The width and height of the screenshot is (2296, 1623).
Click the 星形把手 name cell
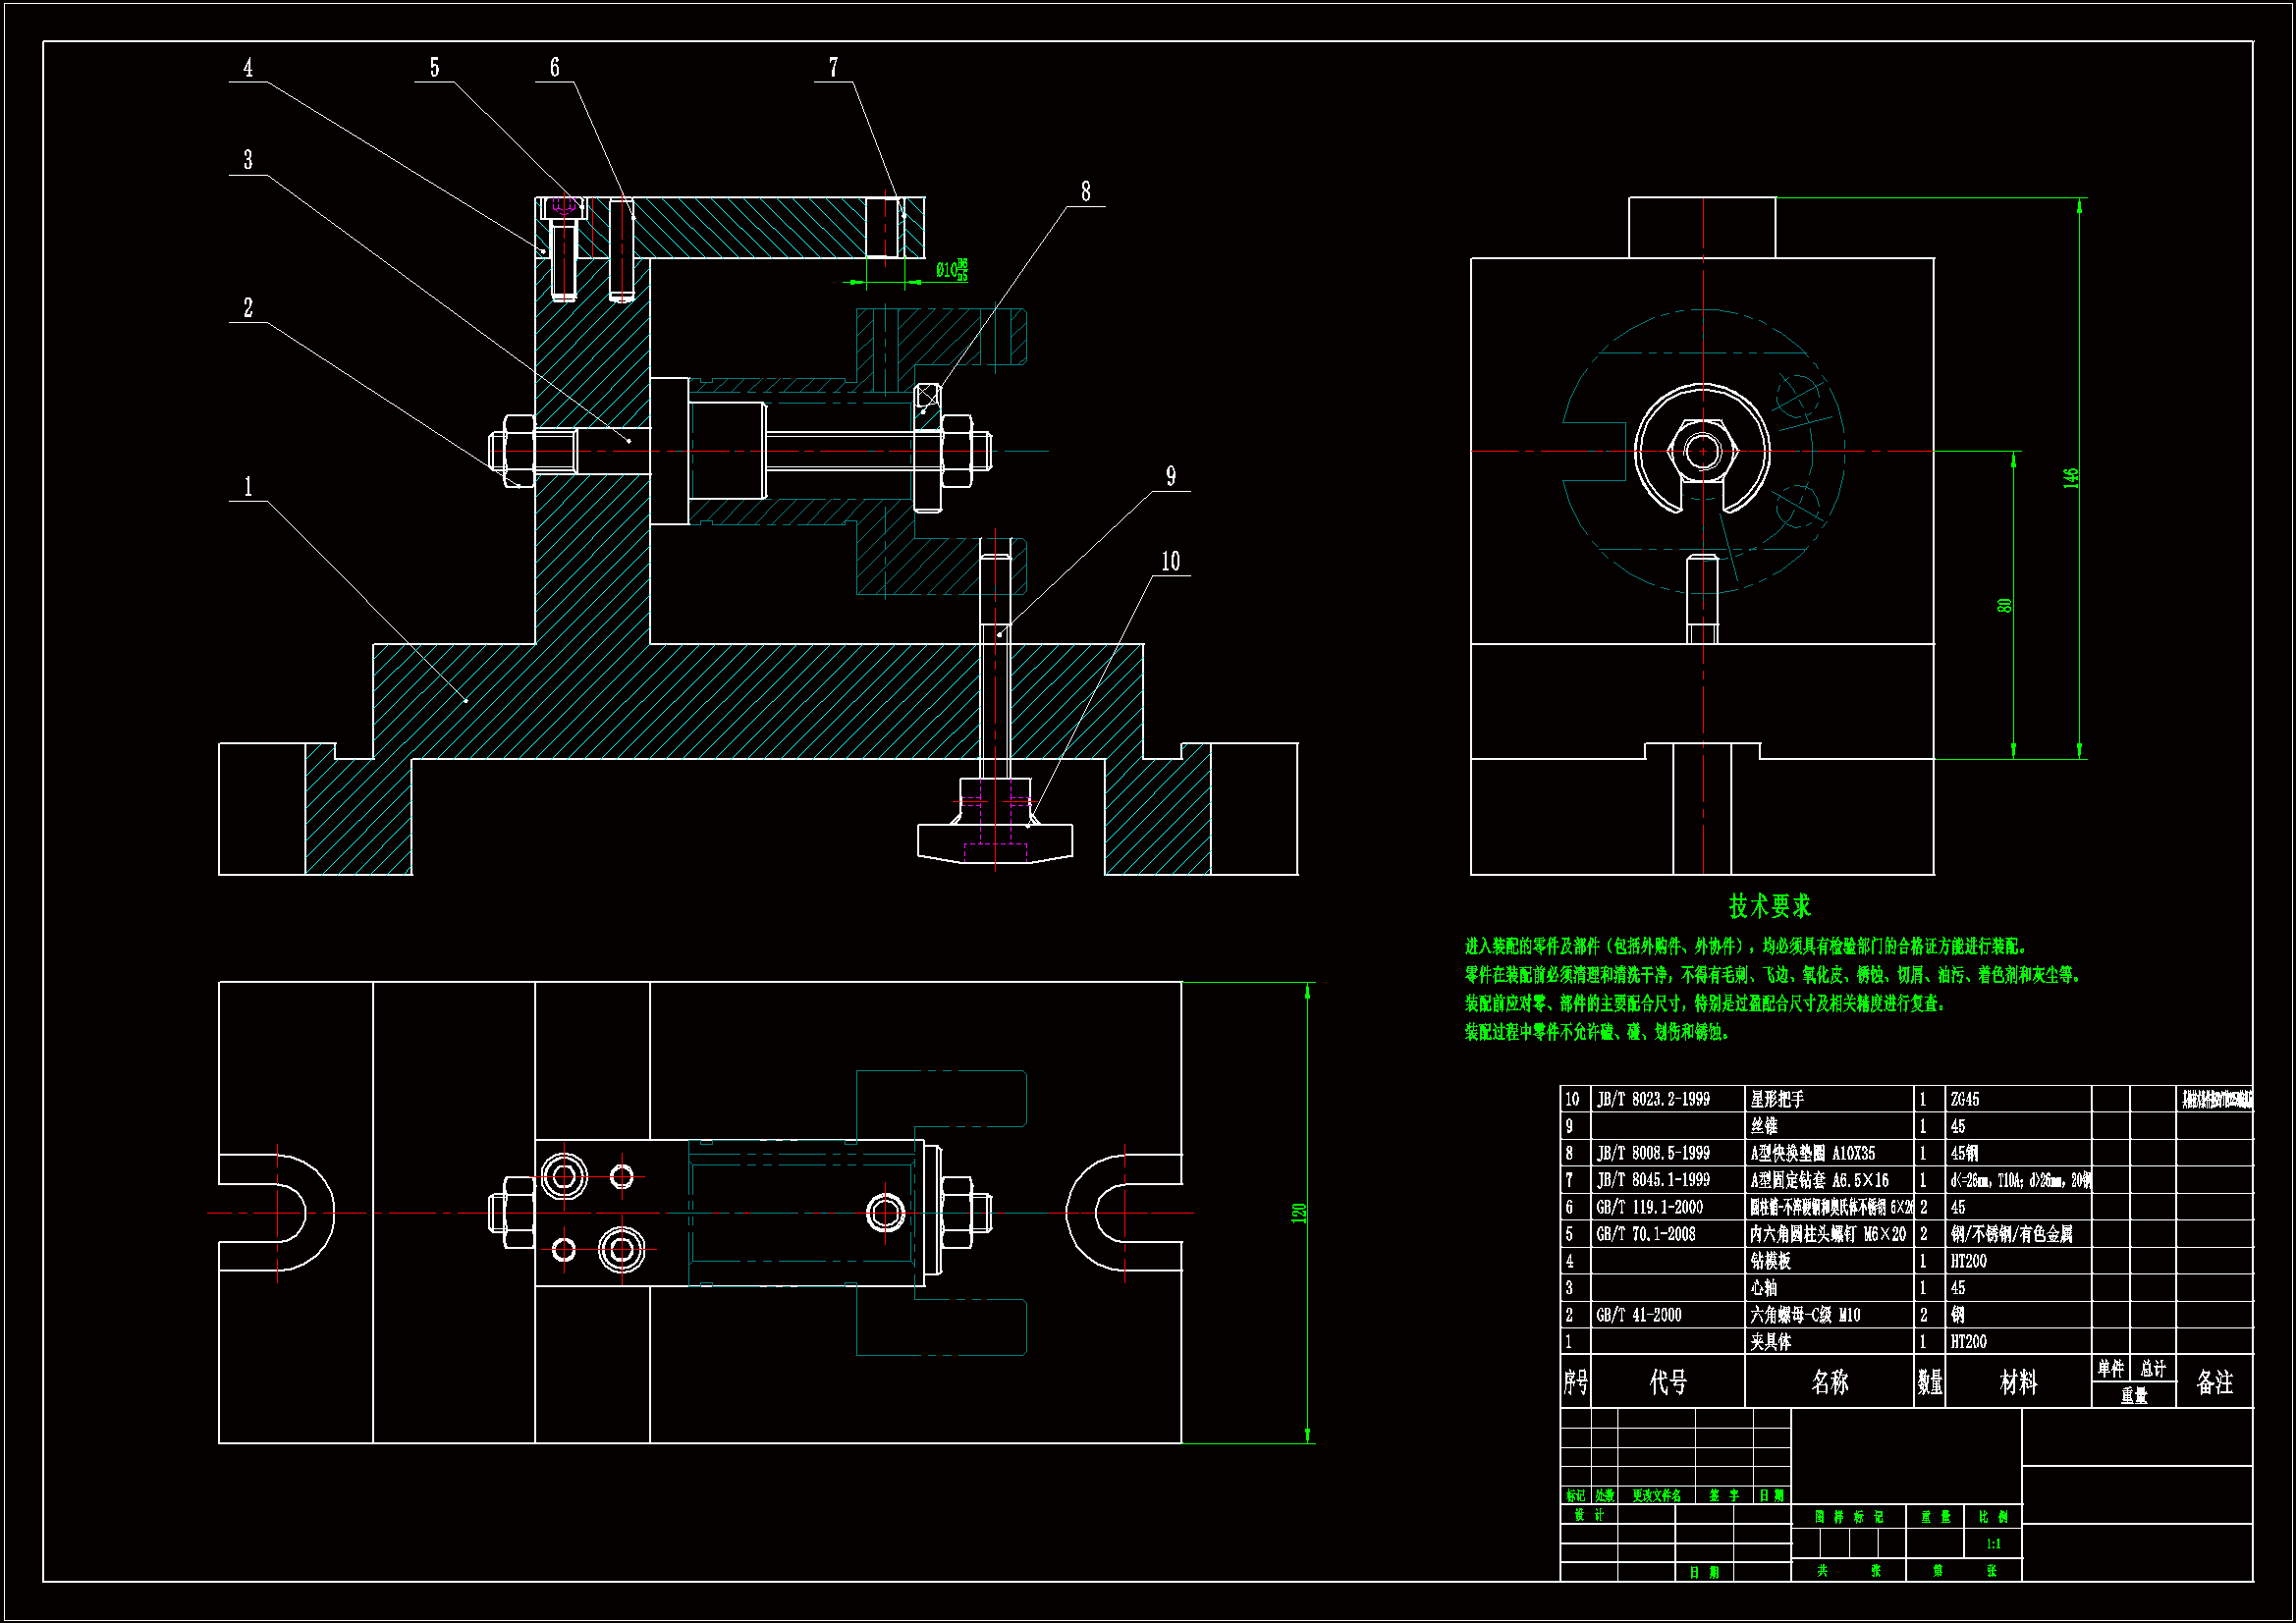[x=1777, y=1100]
